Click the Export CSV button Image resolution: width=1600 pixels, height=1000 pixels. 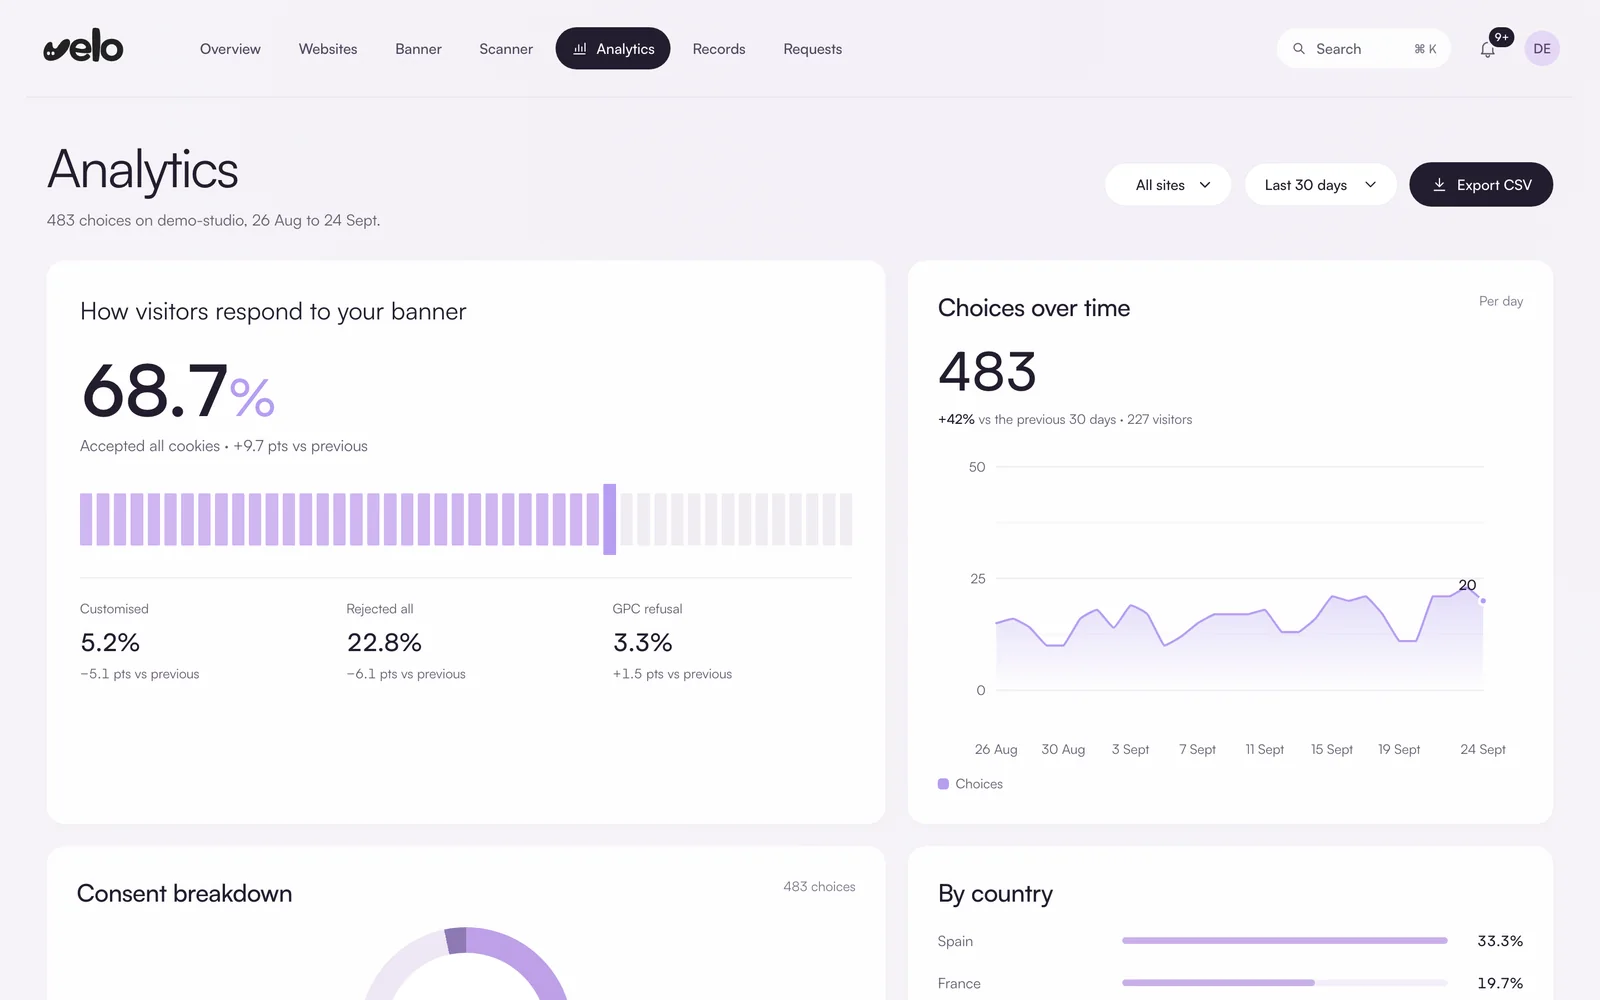tap(1481, 185)
